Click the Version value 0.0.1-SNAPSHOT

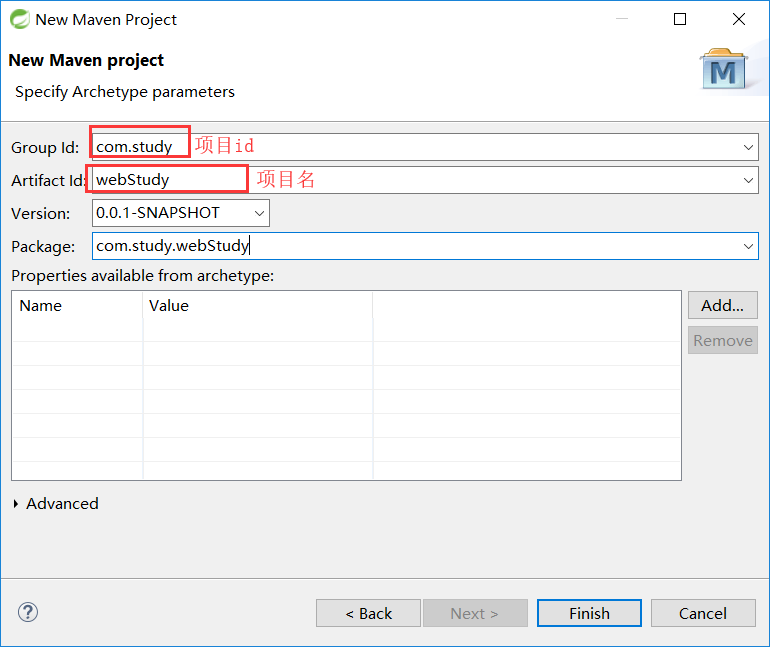pyautogui.click(x=158, y=213)
